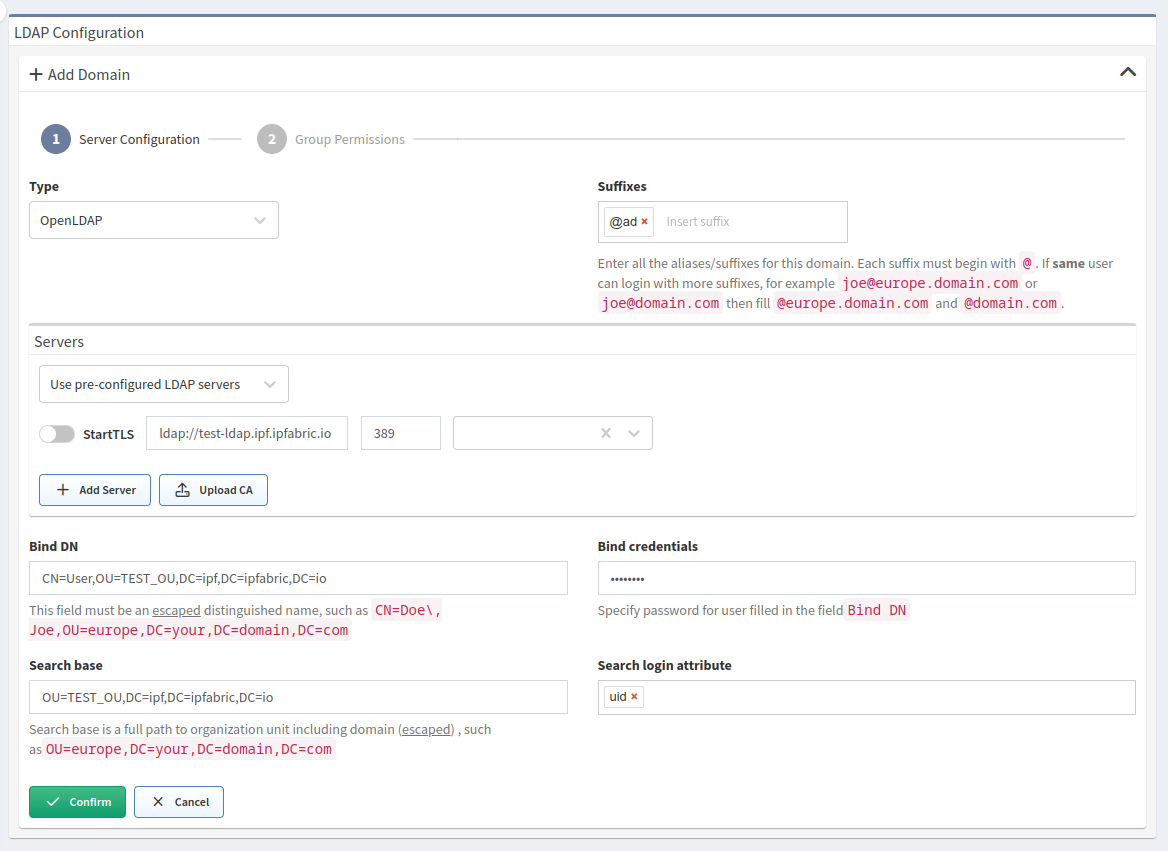Edit the Search base field

point(298,697)
